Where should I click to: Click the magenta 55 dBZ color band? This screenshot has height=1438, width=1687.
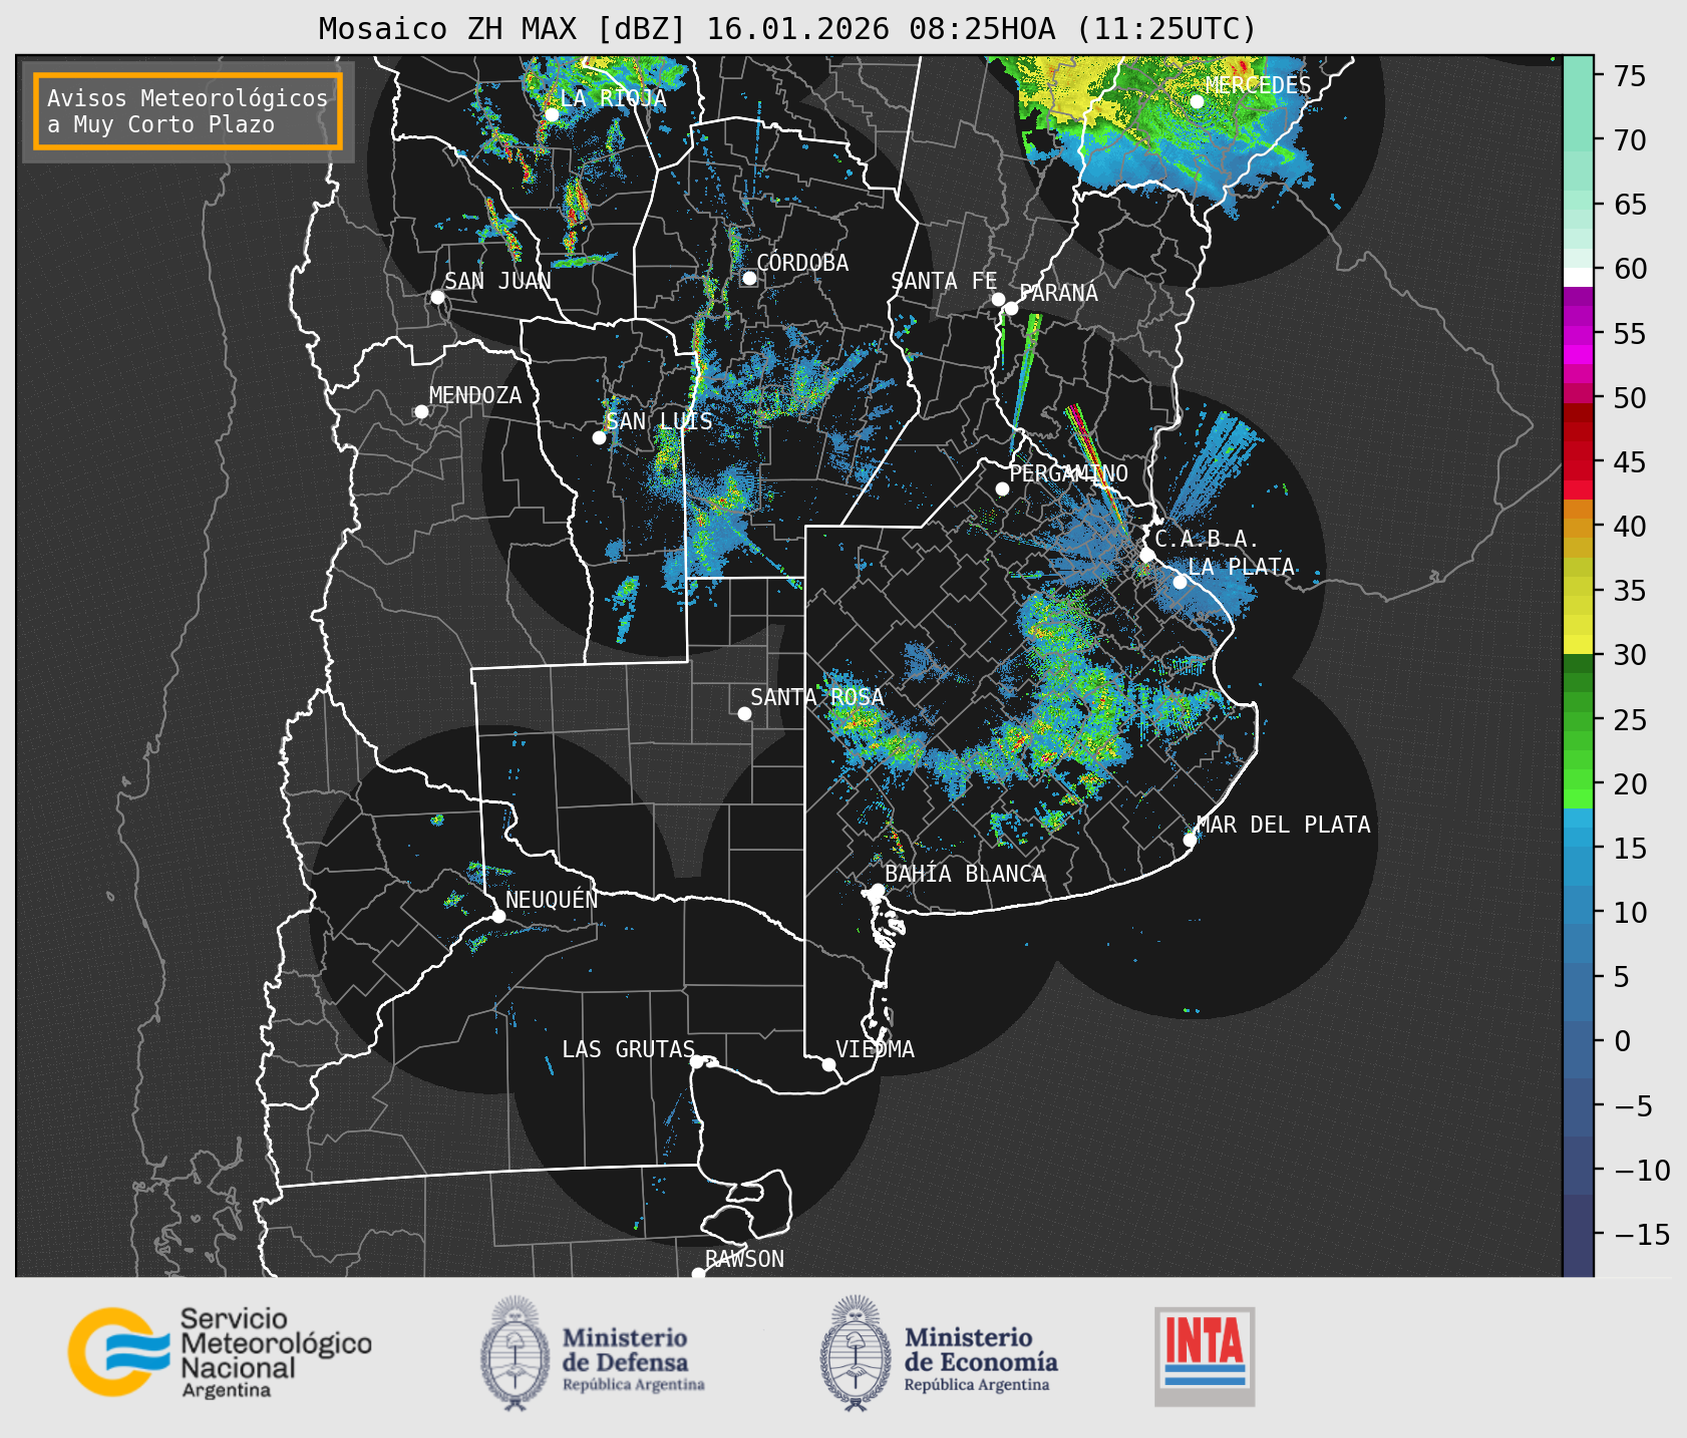click(1578, 336)
